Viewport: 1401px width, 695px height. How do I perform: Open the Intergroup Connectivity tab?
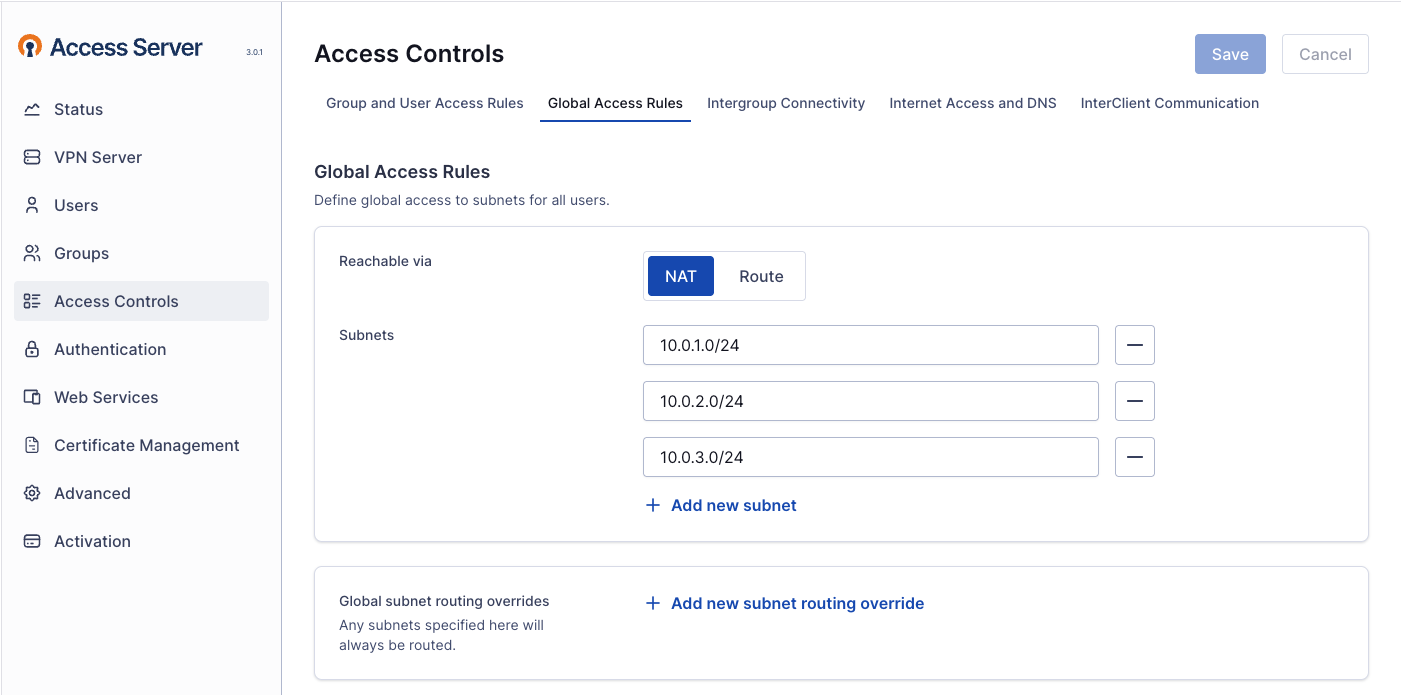(x=785, y=103)
